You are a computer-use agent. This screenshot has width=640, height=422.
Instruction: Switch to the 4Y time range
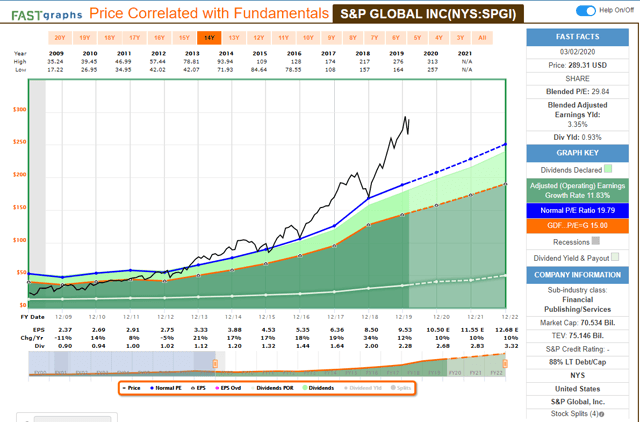pyautogui.click(x=439, y=38)
